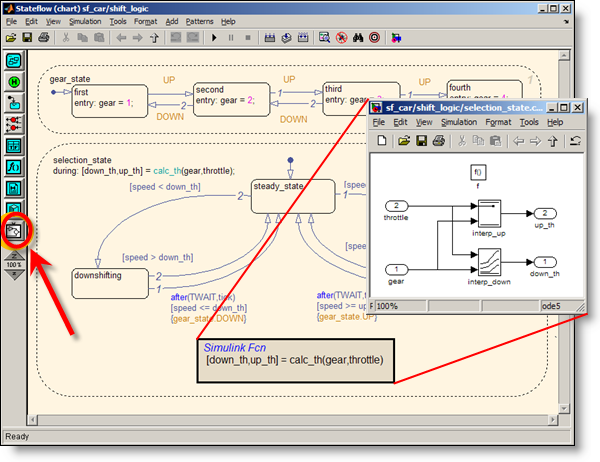Select the State tool in the palette
The height and width of the screenshot is (462, 600).
[15, 60]
